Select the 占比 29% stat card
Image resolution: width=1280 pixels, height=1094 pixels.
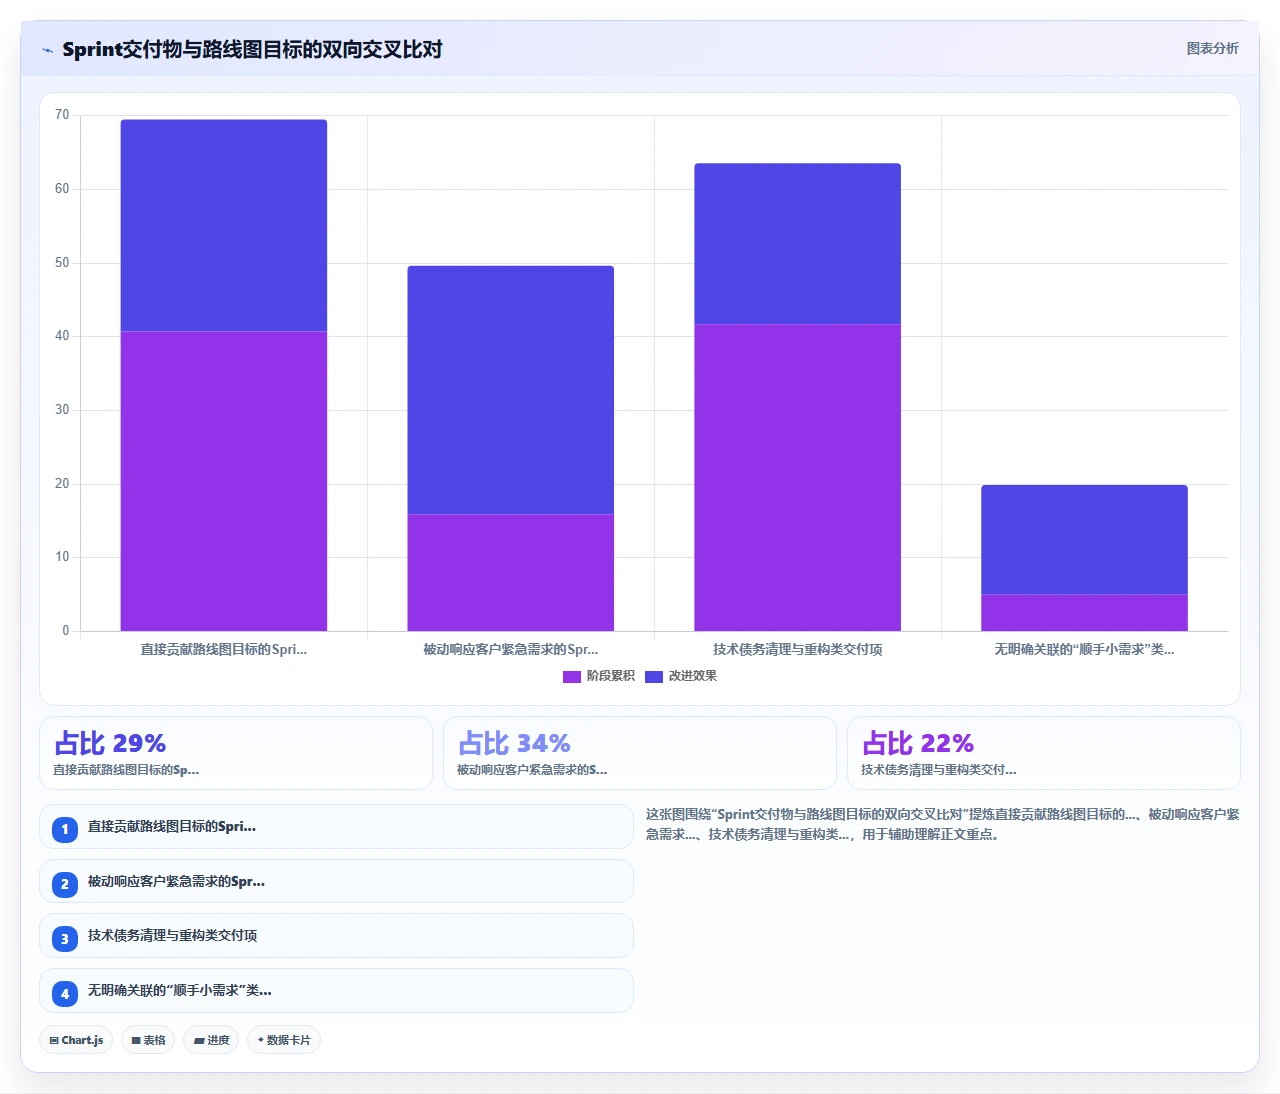pos(236,753)
